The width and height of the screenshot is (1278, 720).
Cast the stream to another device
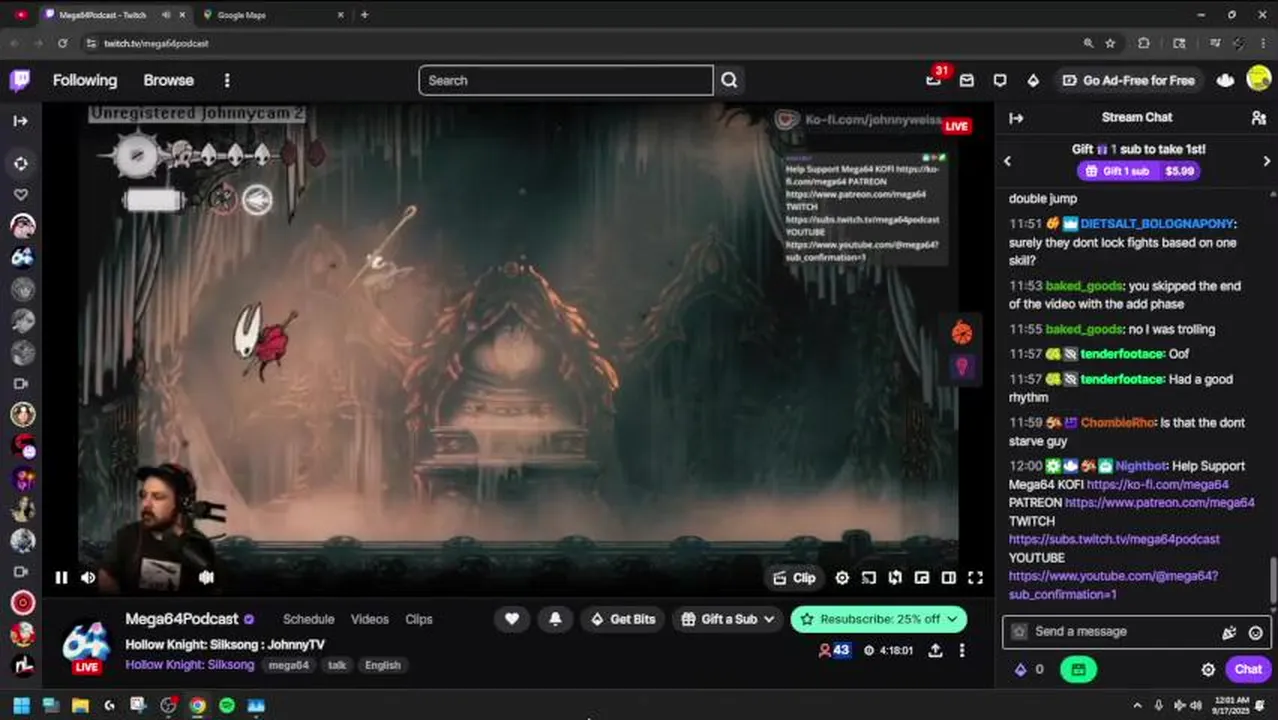click(x=868, y=578)
